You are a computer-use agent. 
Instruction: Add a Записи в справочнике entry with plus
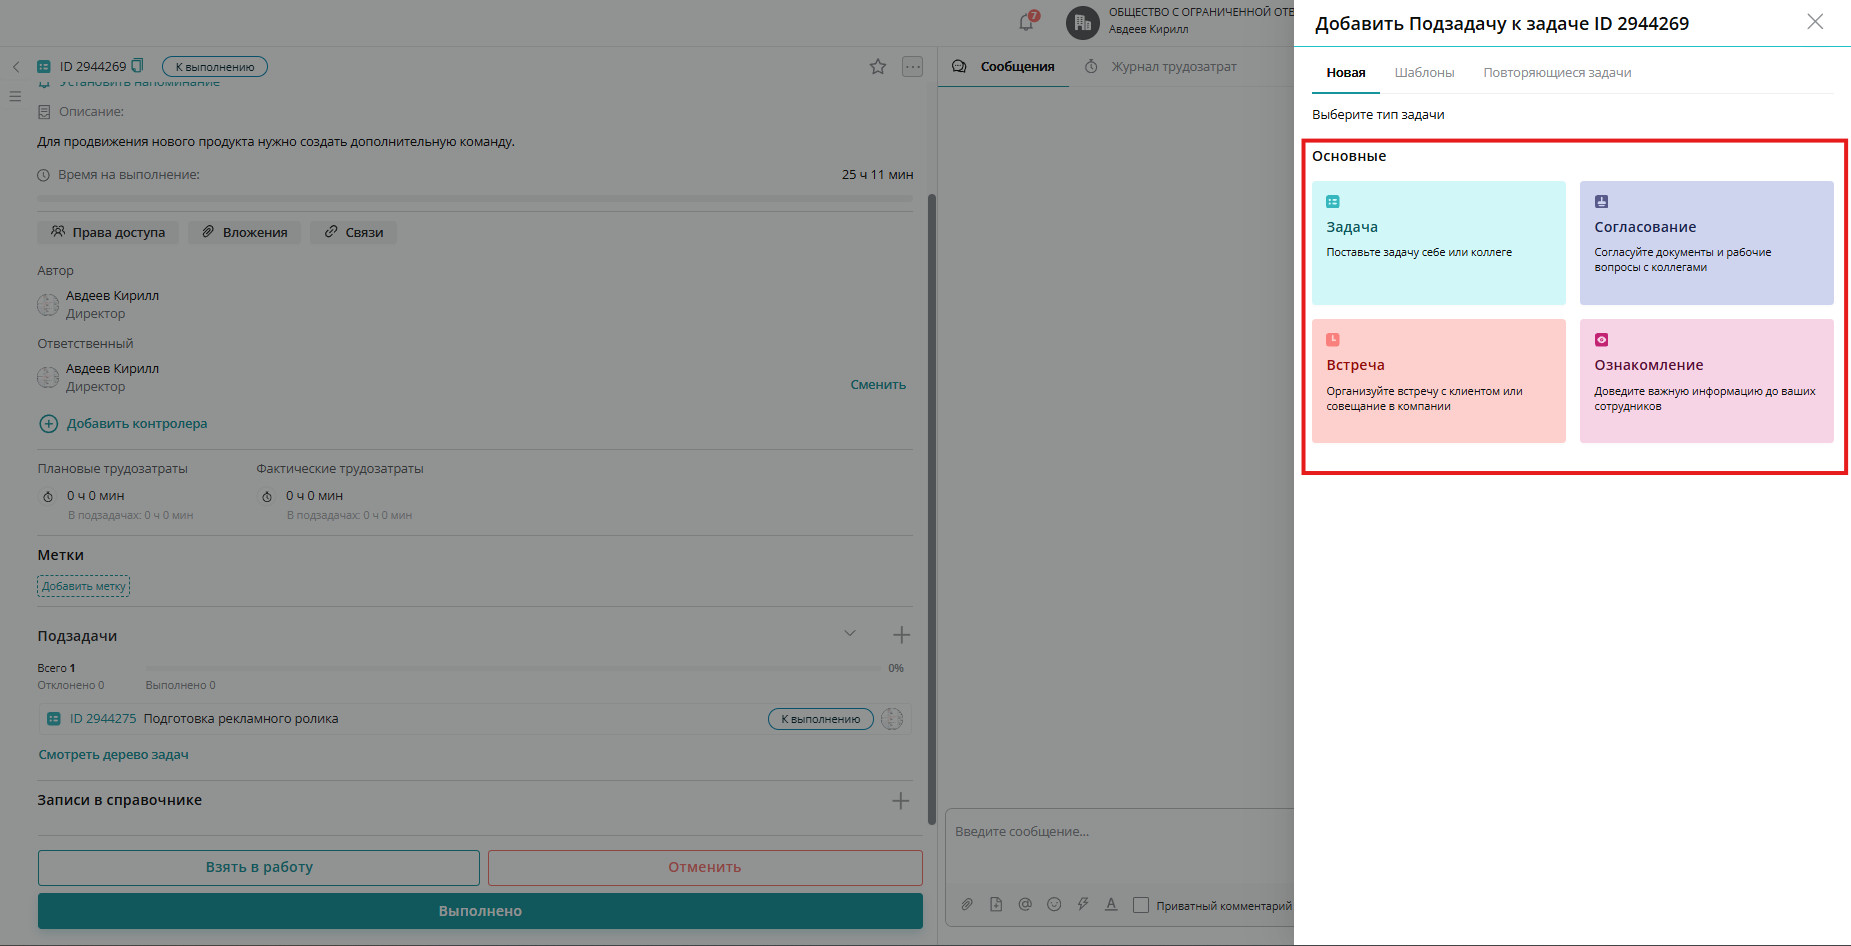coord(901,801)
